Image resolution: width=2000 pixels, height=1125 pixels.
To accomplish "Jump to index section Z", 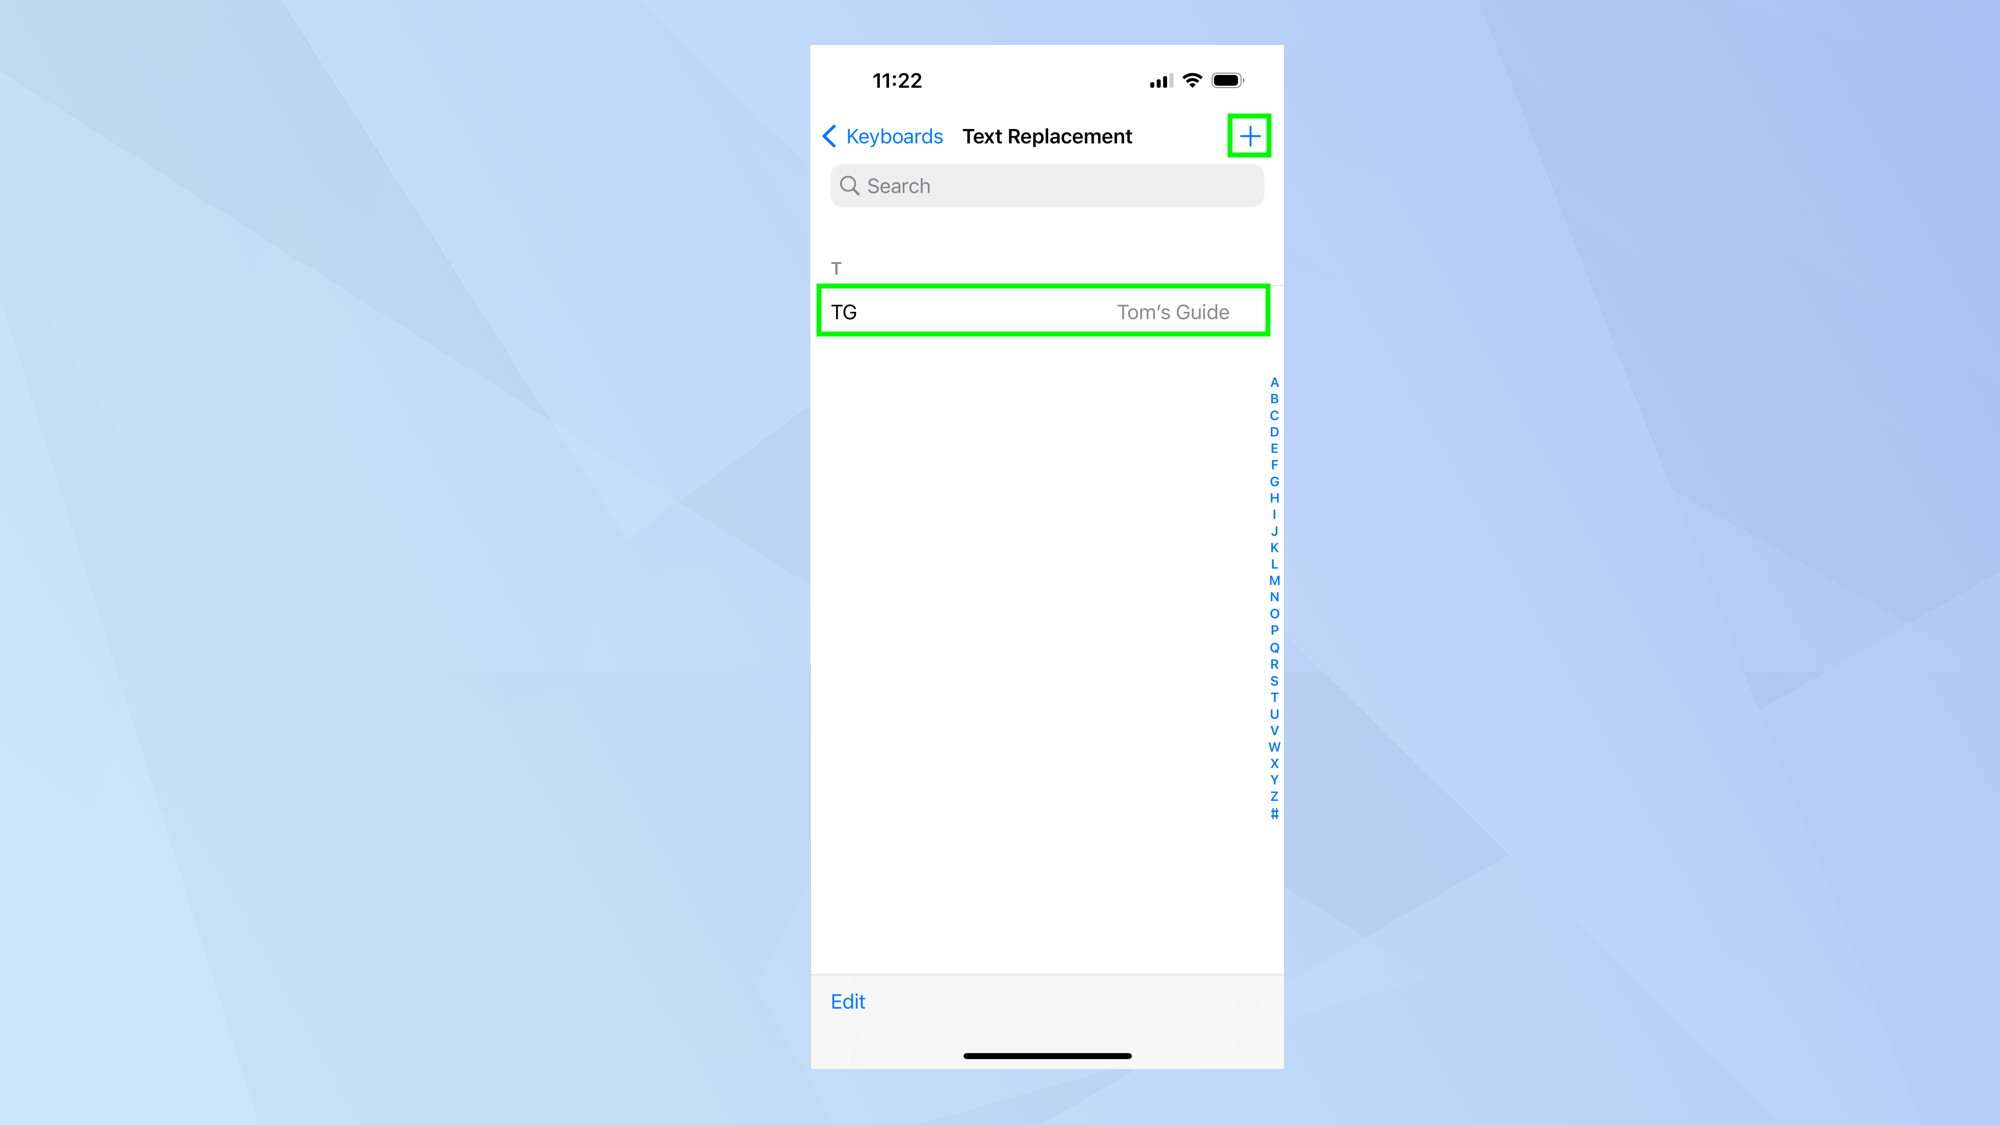I will tap(1273, 797).
